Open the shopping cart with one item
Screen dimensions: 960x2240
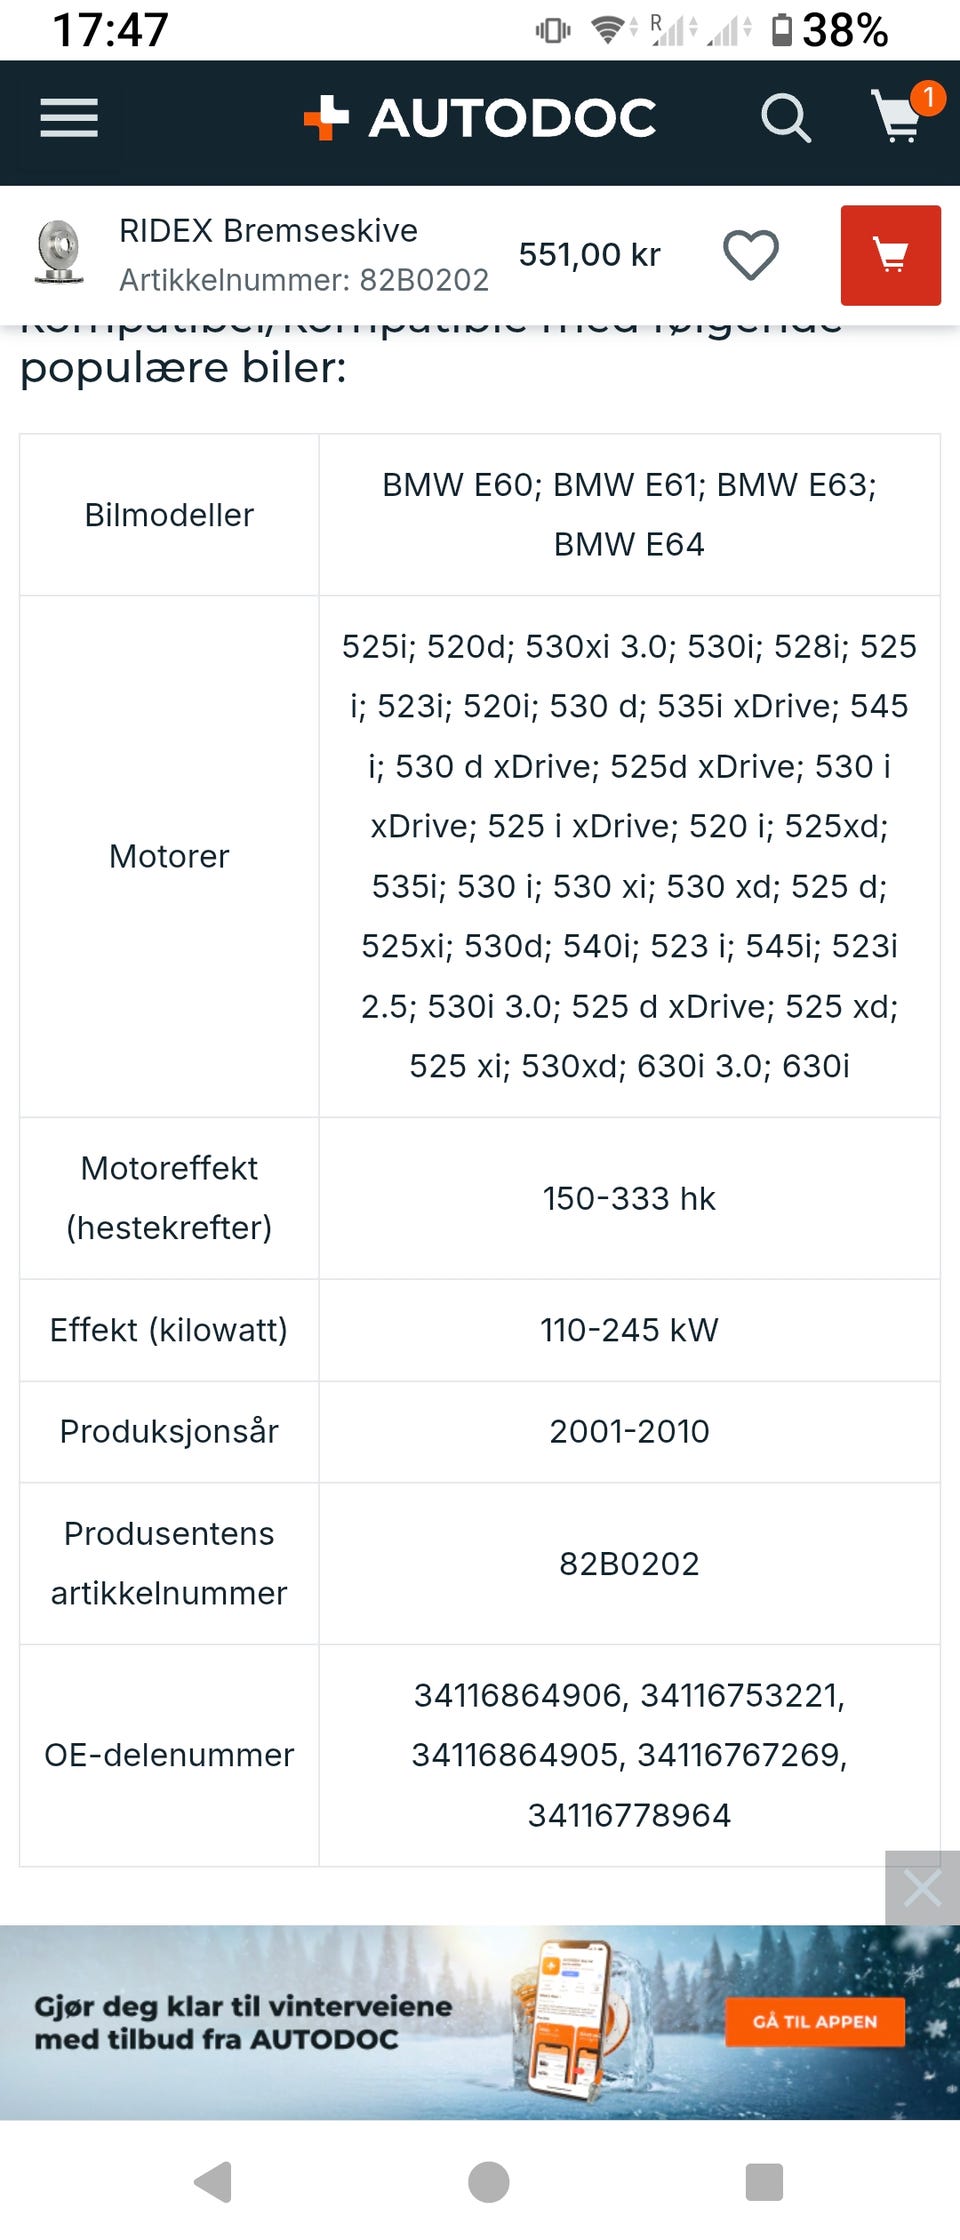tap(900, 116)
